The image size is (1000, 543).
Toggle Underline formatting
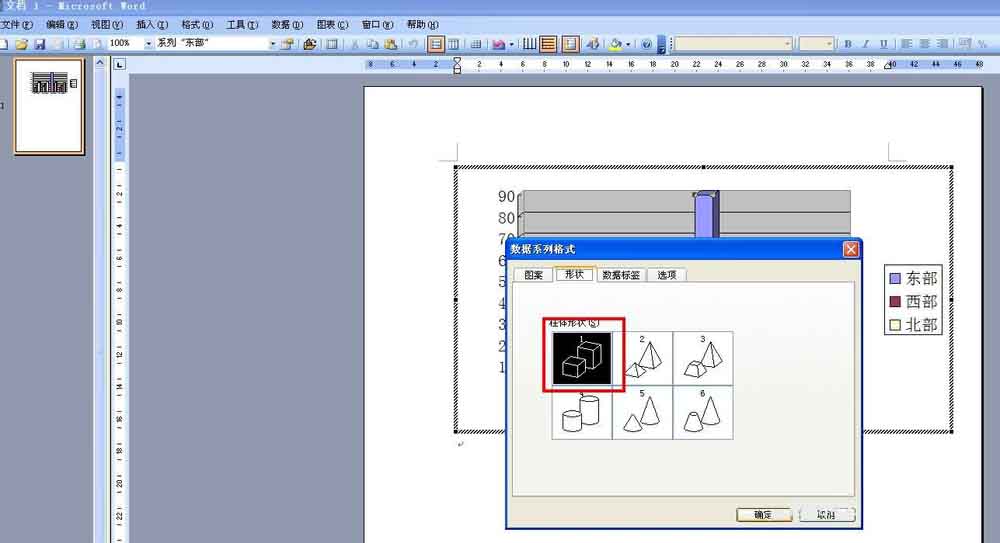pos(883,44)
